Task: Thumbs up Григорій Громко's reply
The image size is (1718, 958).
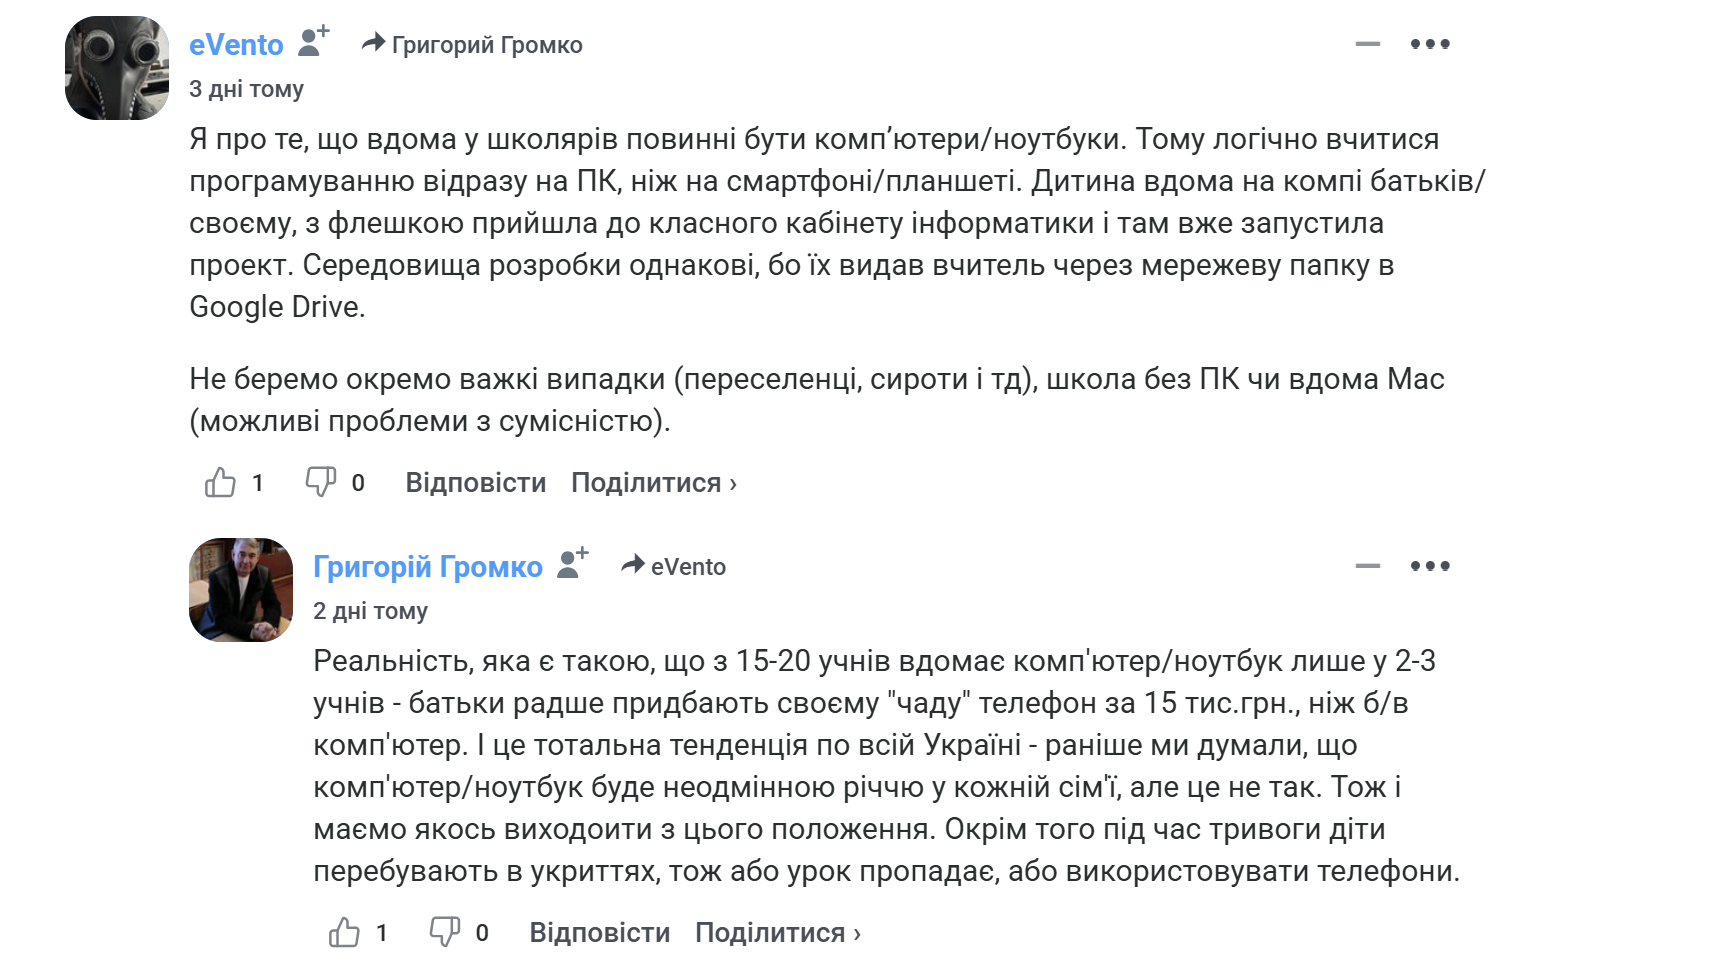Action: click(x=344, y=933)
